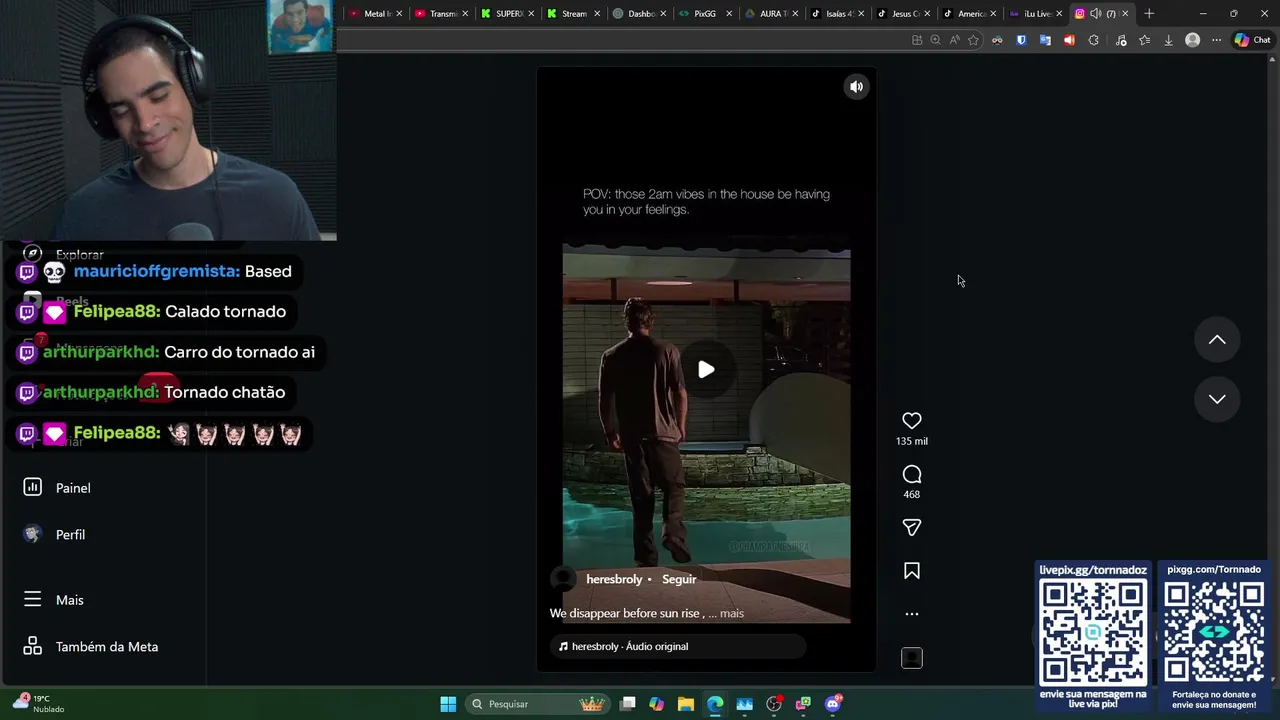Viewport: 1280px width, 720px height.
Task: Open Task View in taskbar
Action: (x=627, y=704)
